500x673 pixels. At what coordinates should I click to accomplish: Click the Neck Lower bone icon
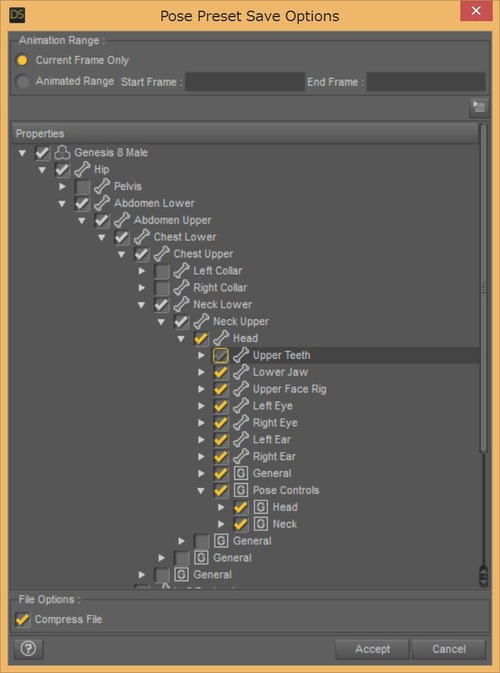[x=181, y=304]
